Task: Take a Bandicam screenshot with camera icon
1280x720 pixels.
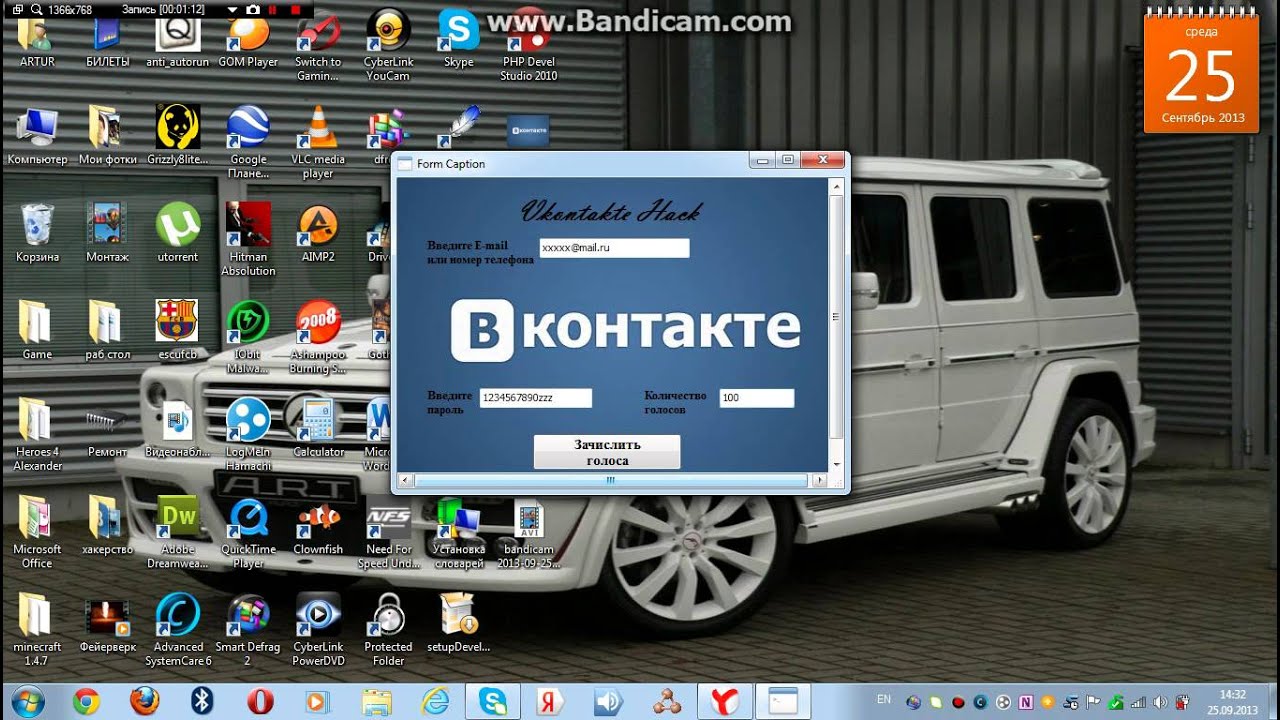Action: (252, 9)
